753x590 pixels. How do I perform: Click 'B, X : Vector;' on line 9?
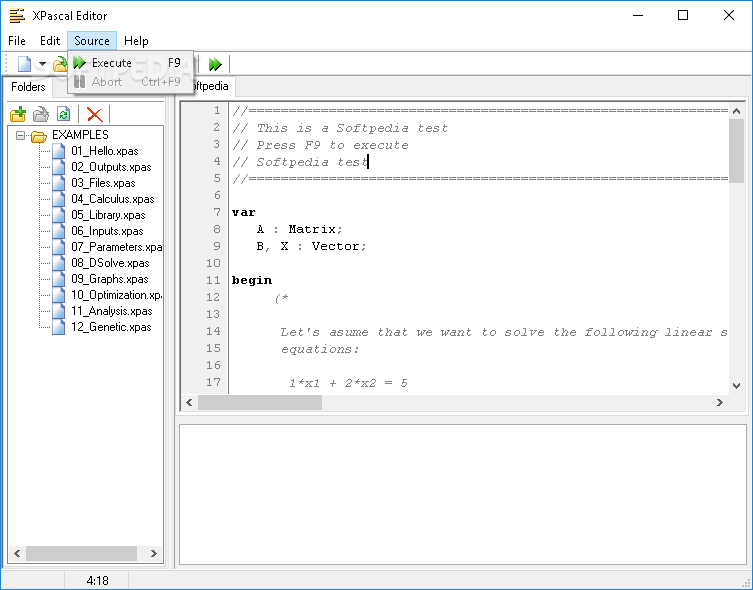[x=311, y=246]
